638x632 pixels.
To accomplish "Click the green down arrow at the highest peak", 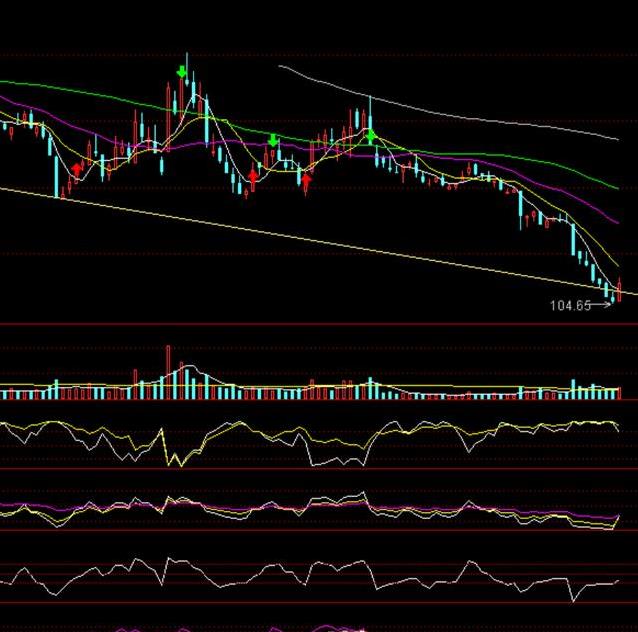I will 181,71.
